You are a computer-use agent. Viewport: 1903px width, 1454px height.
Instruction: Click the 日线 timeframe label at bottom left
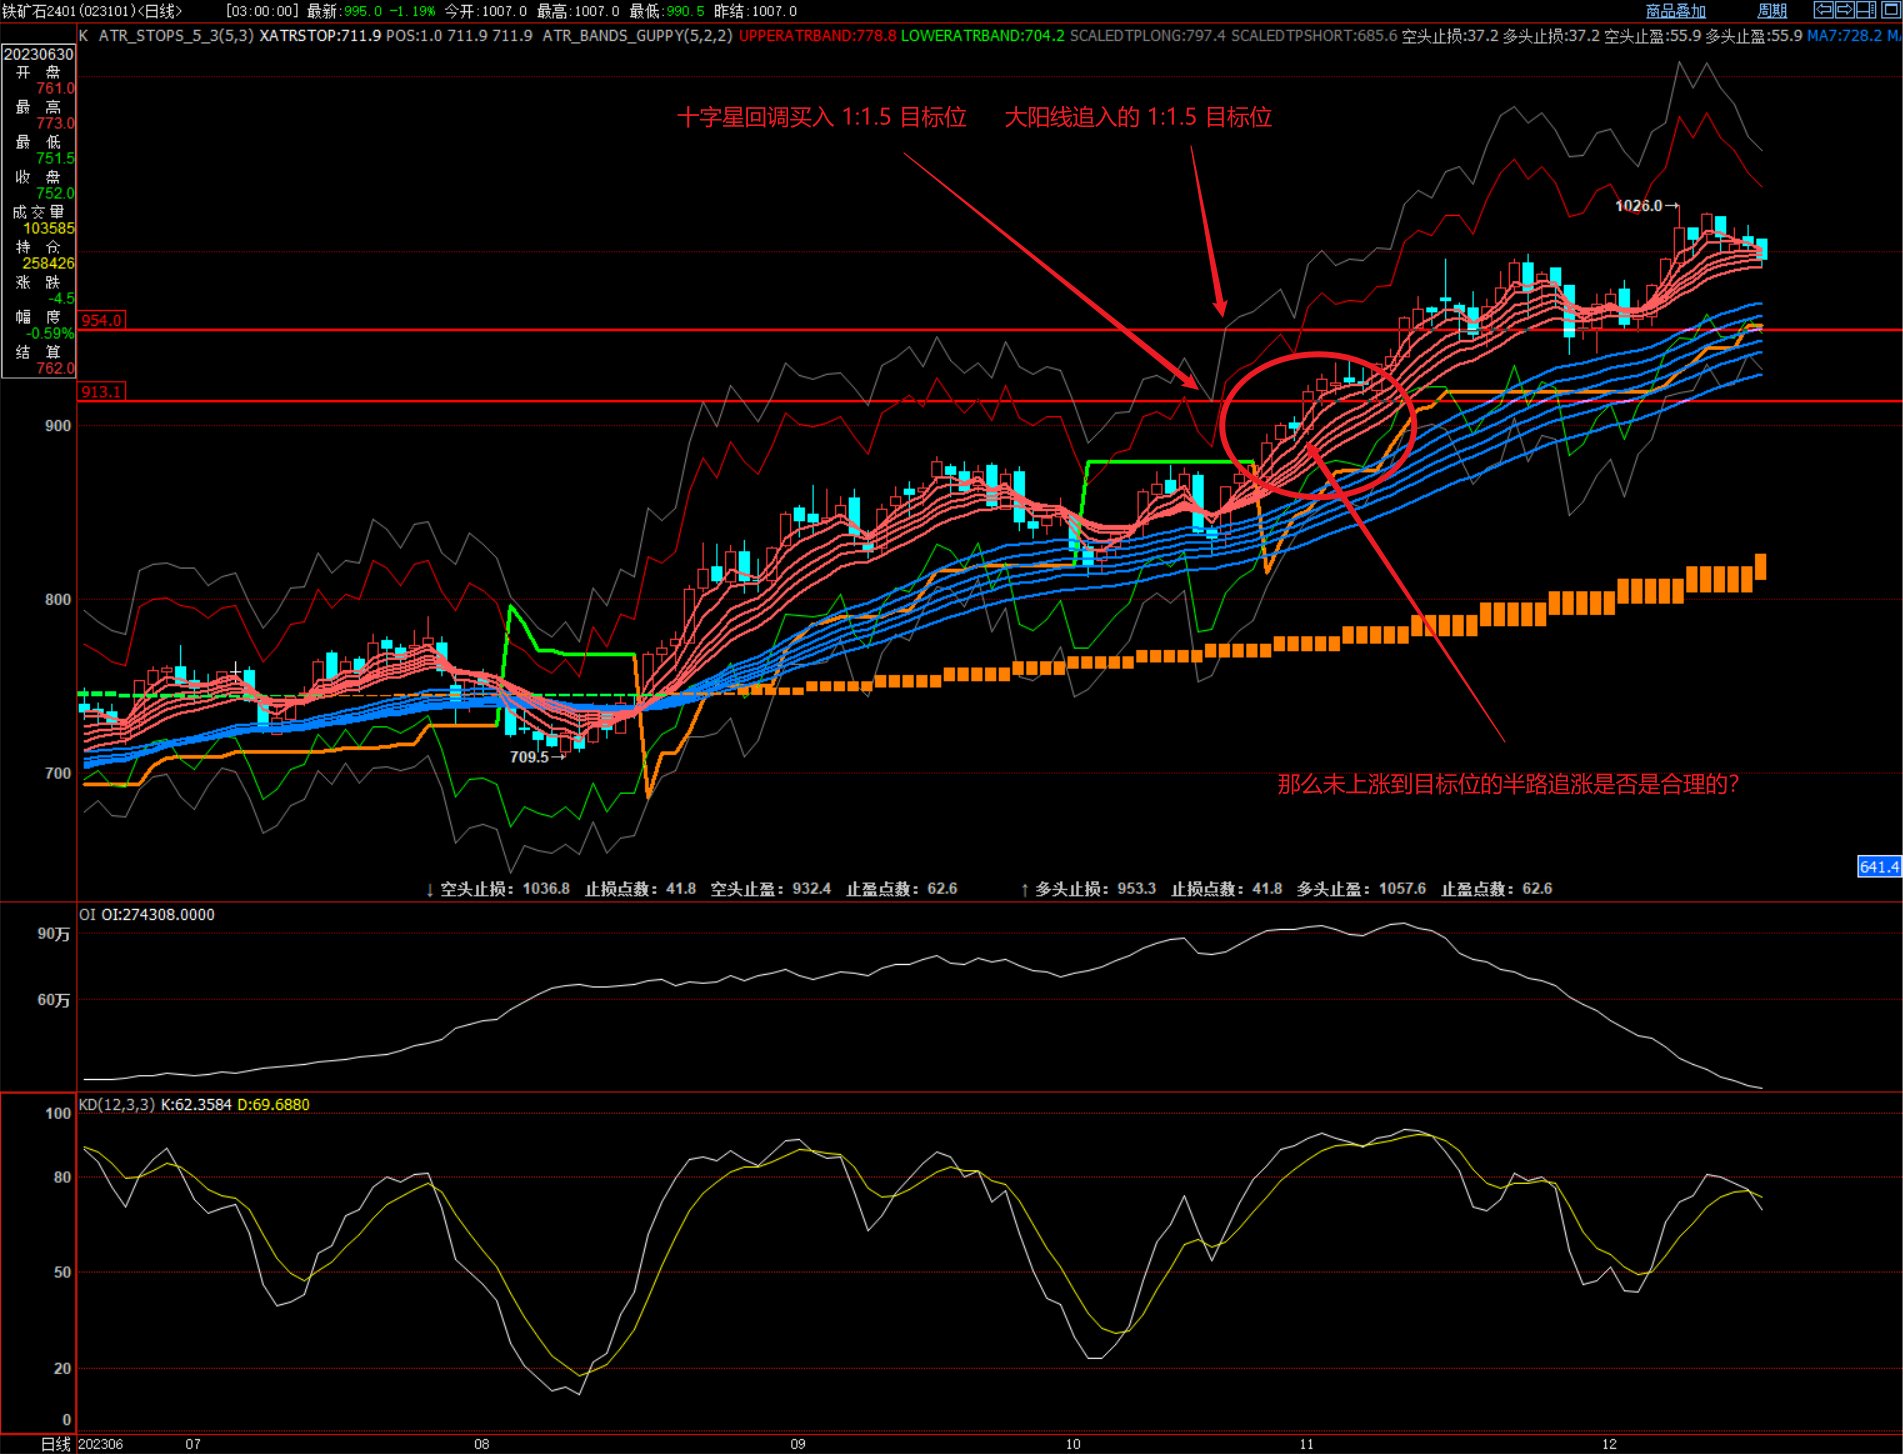tap(56, 1444)
